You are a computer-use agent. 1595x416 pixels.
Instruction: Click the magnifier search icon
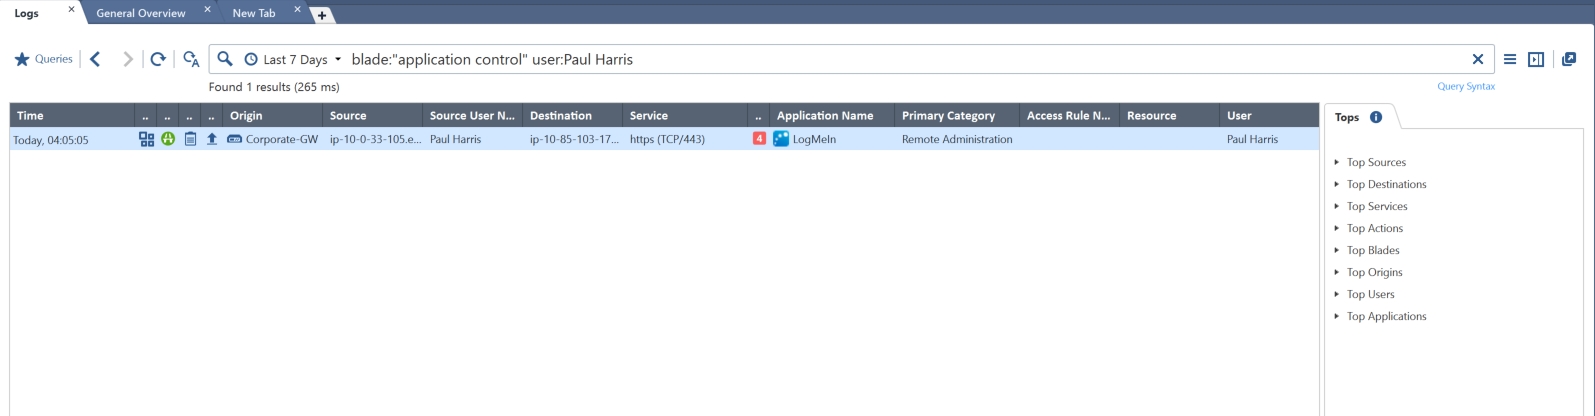225,59
